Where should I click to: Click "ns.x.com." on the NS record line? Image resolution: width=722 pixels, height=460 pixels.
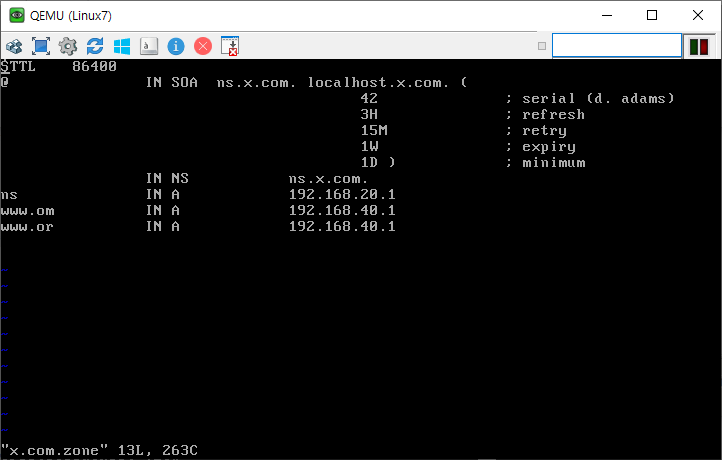328,179
